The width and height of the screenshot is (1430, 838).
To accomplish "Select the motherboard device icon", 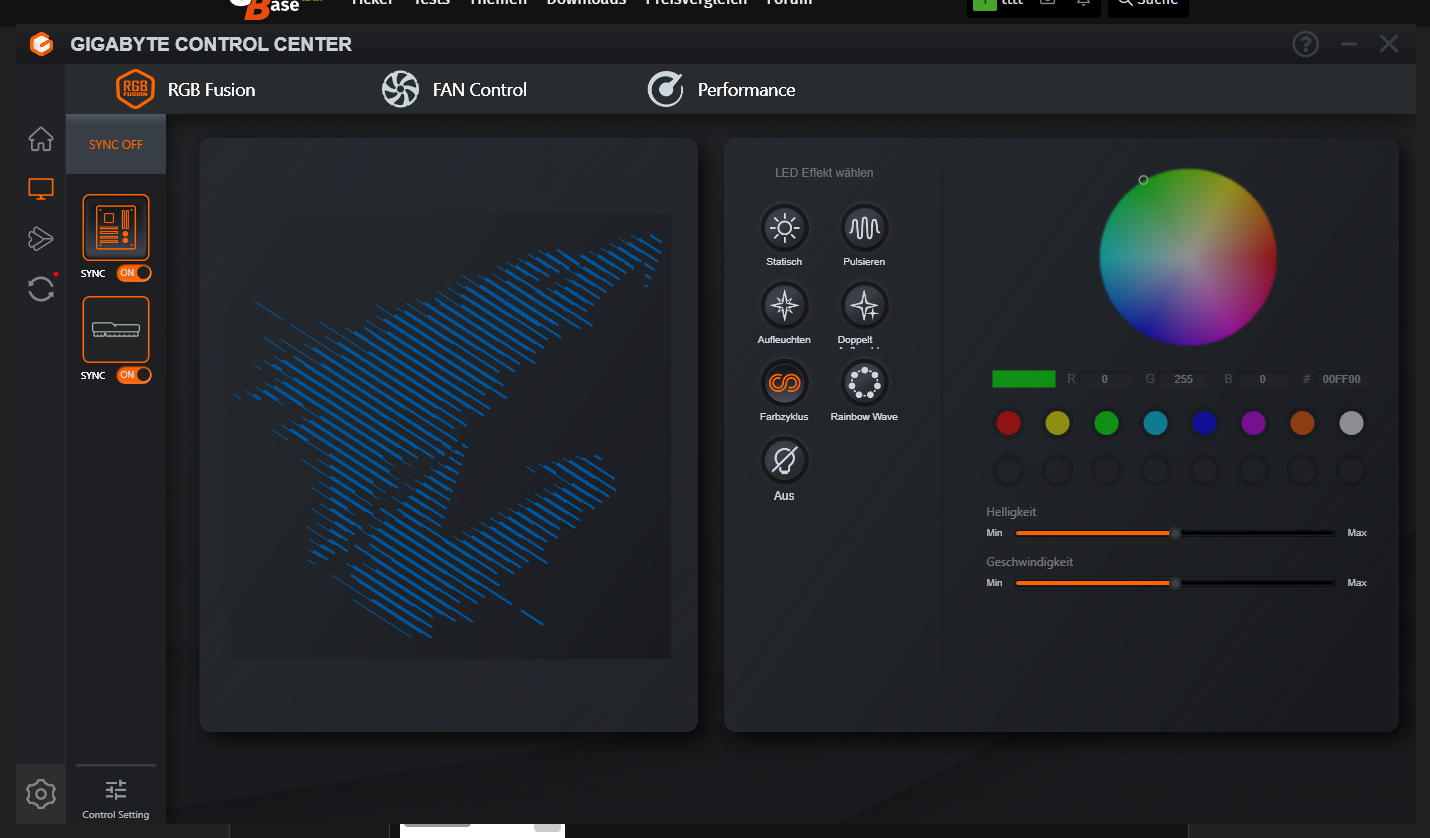I will (116, 227).
